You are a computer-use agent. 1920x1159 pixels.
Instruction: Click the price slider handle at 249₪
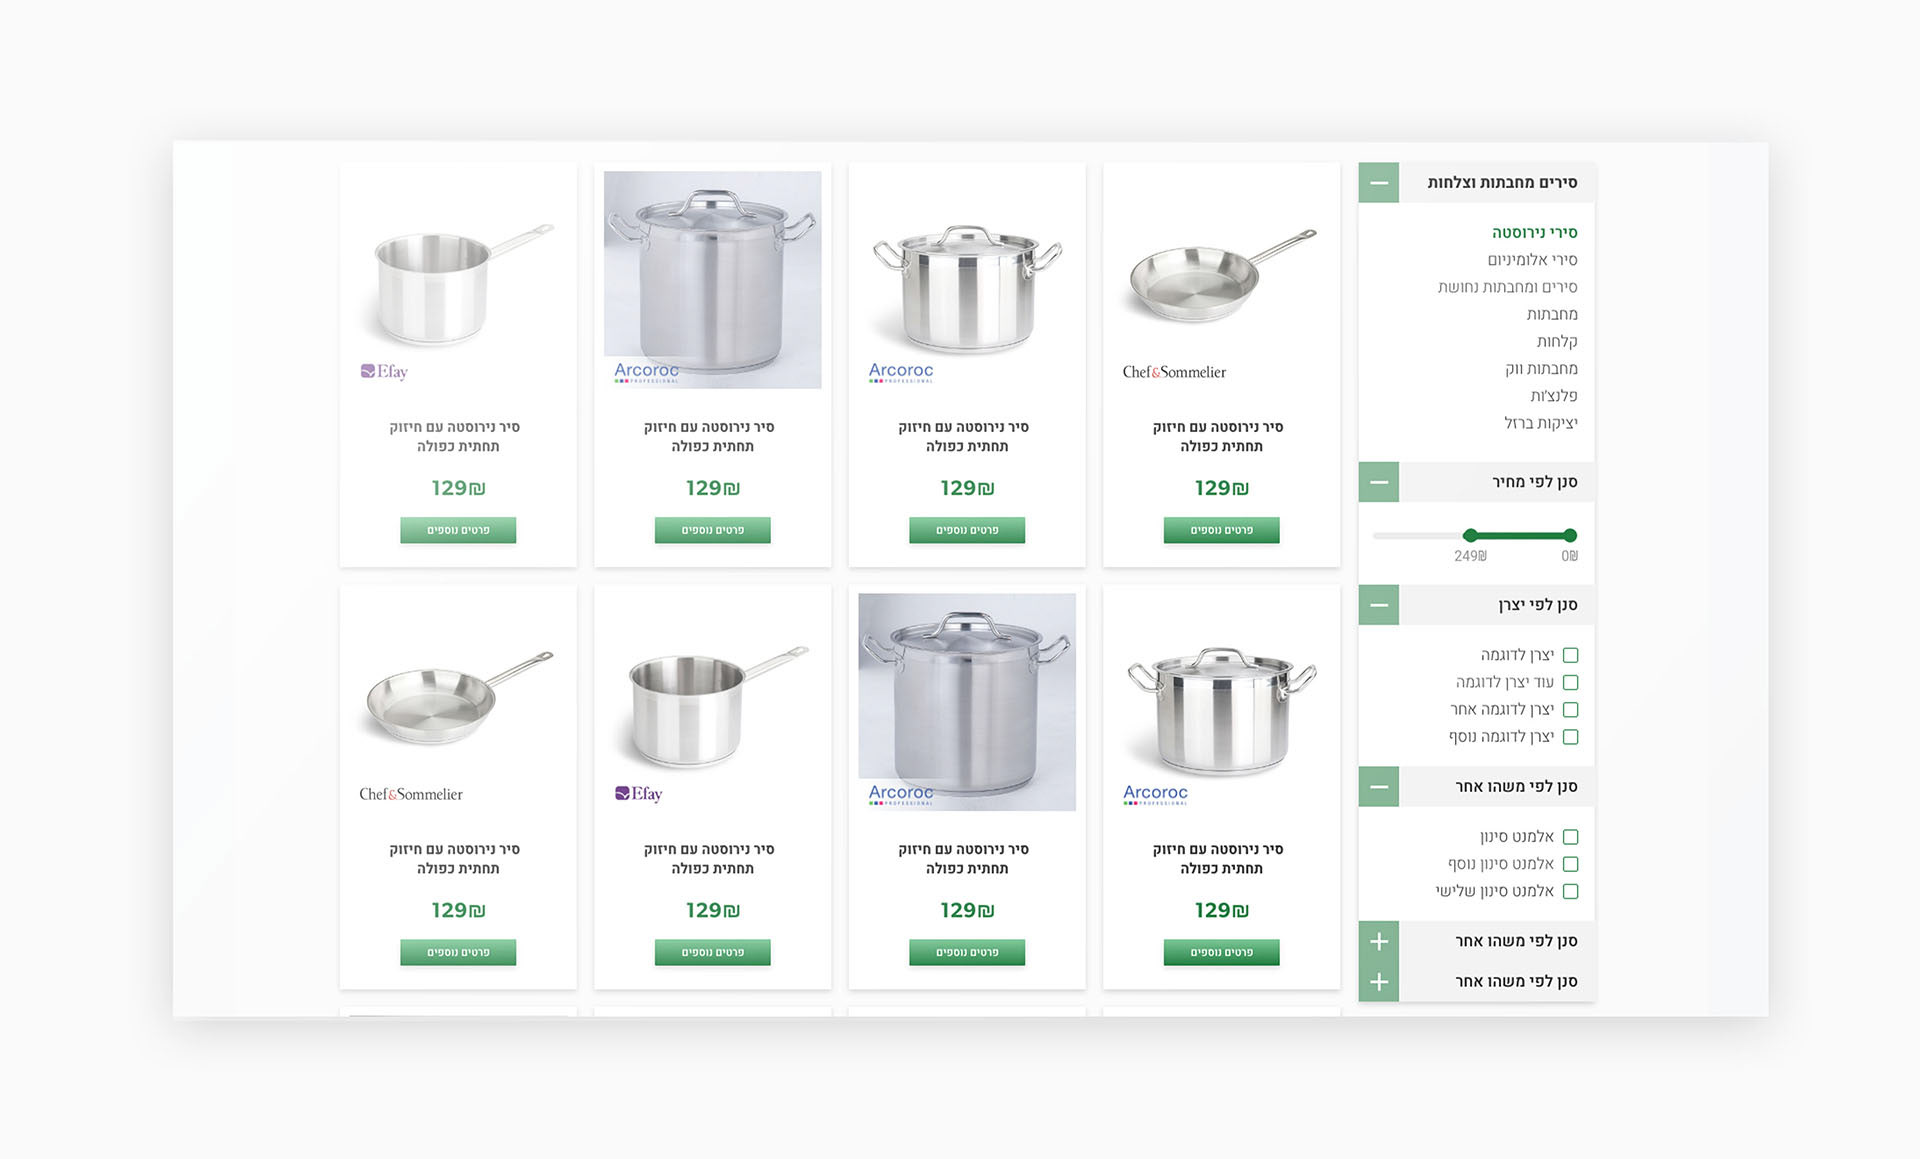click(x=1470, y=535)
